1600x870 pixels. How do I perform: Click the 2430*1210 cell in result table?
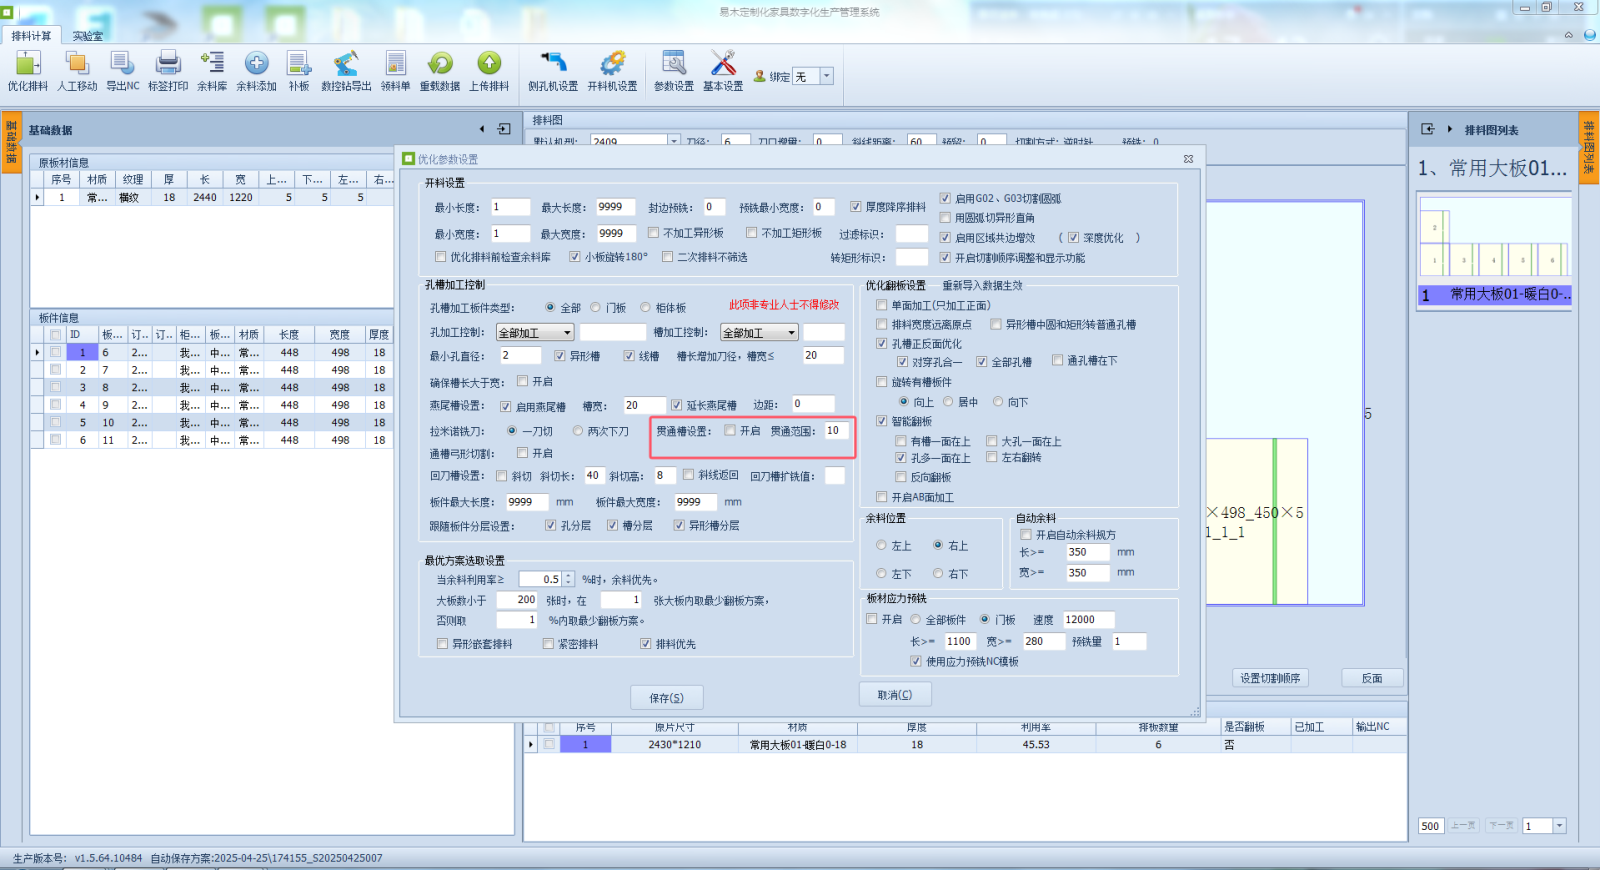click(x=675, y=745)
